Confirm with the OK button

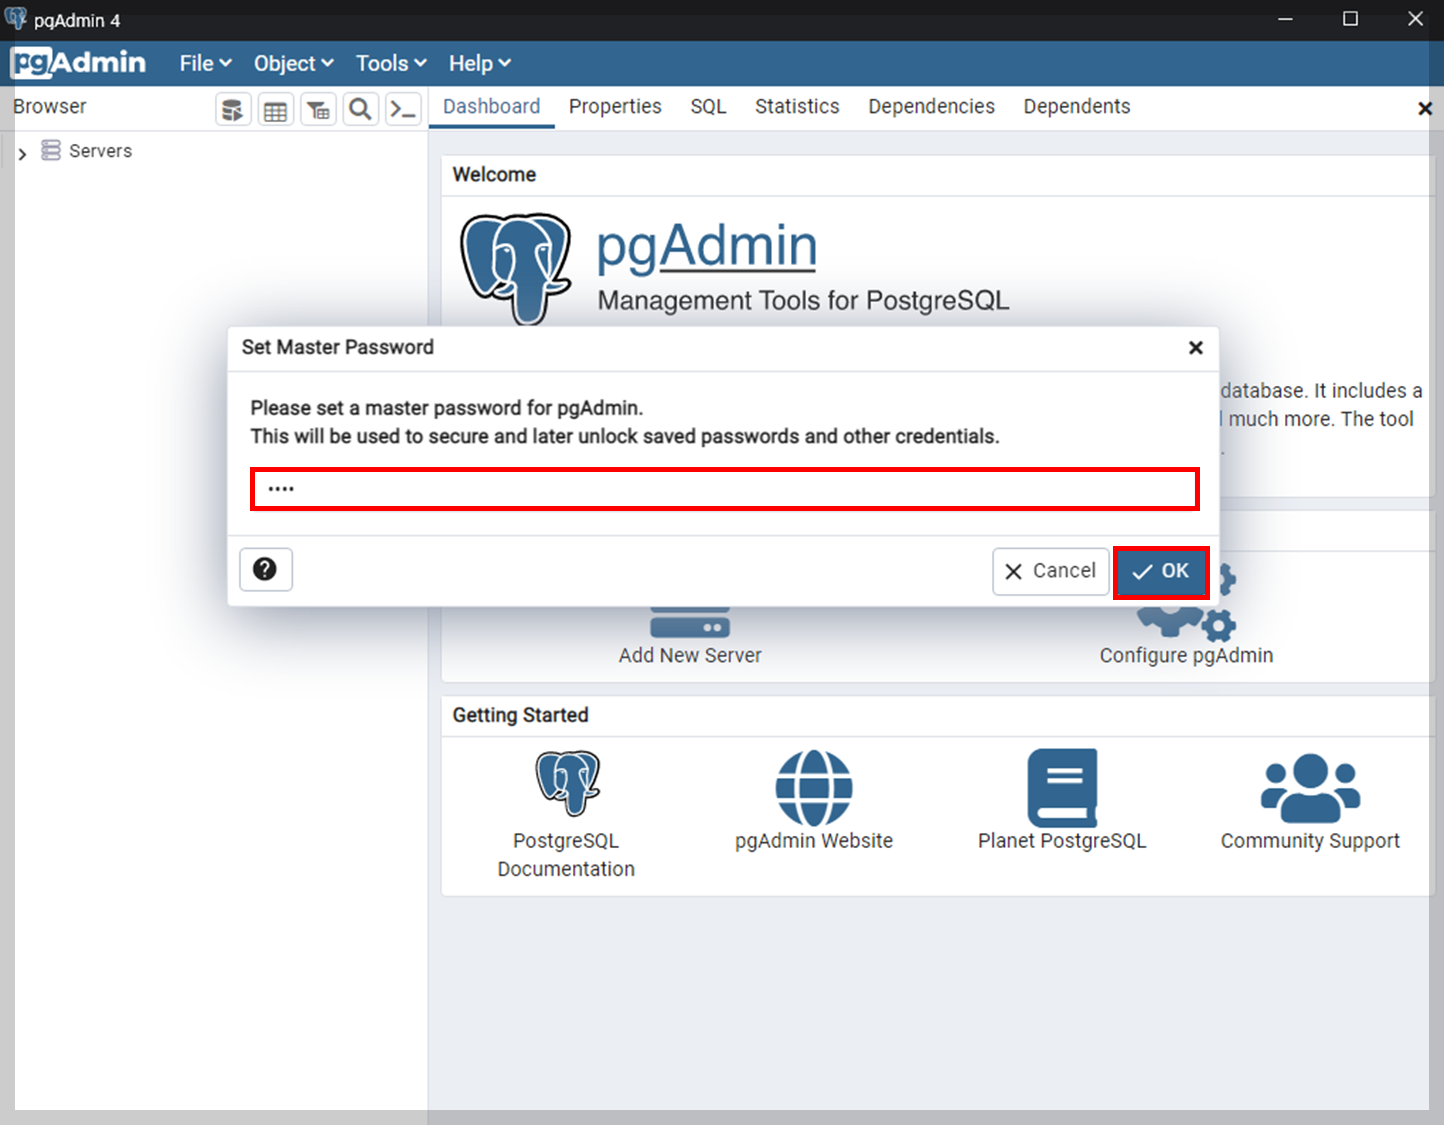point(1161,571)
